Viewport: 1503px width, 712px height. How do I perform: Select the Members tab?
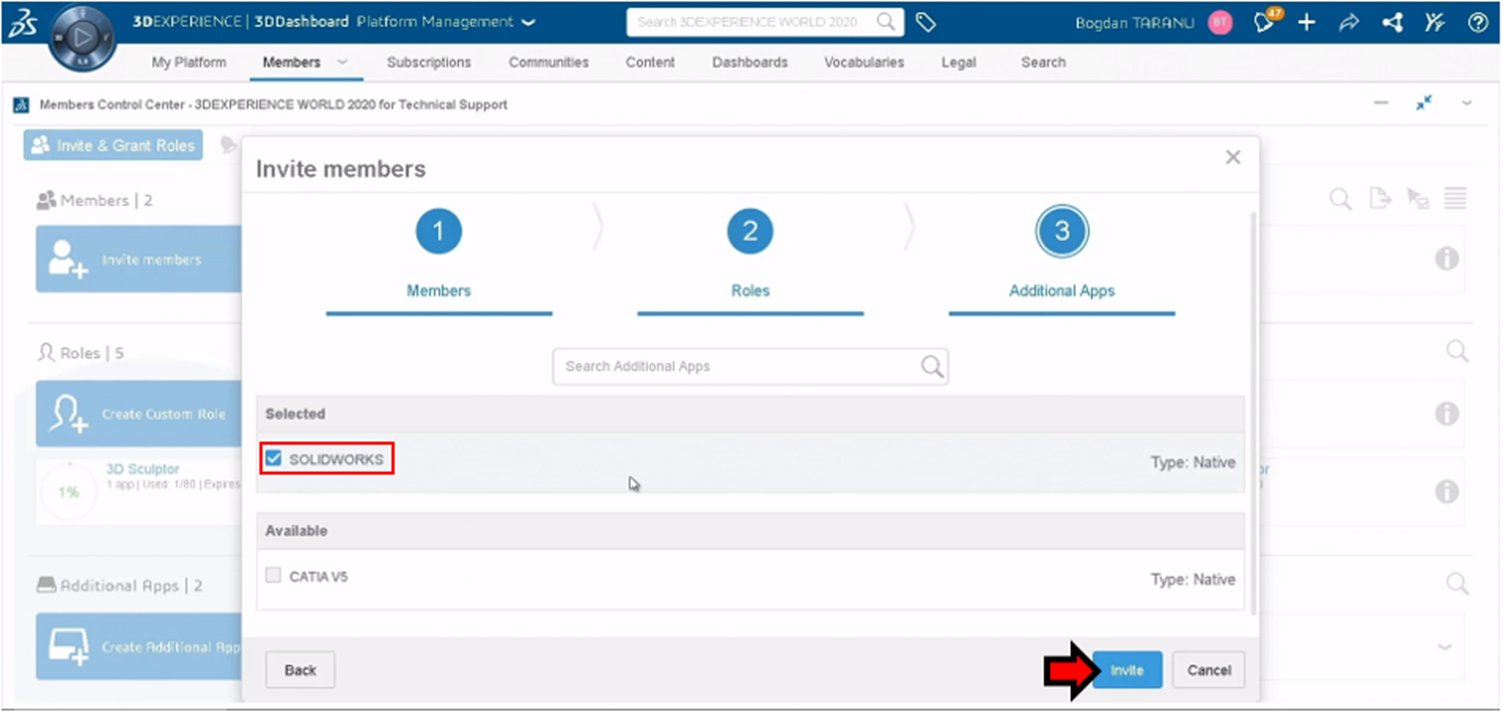(291, 62)
